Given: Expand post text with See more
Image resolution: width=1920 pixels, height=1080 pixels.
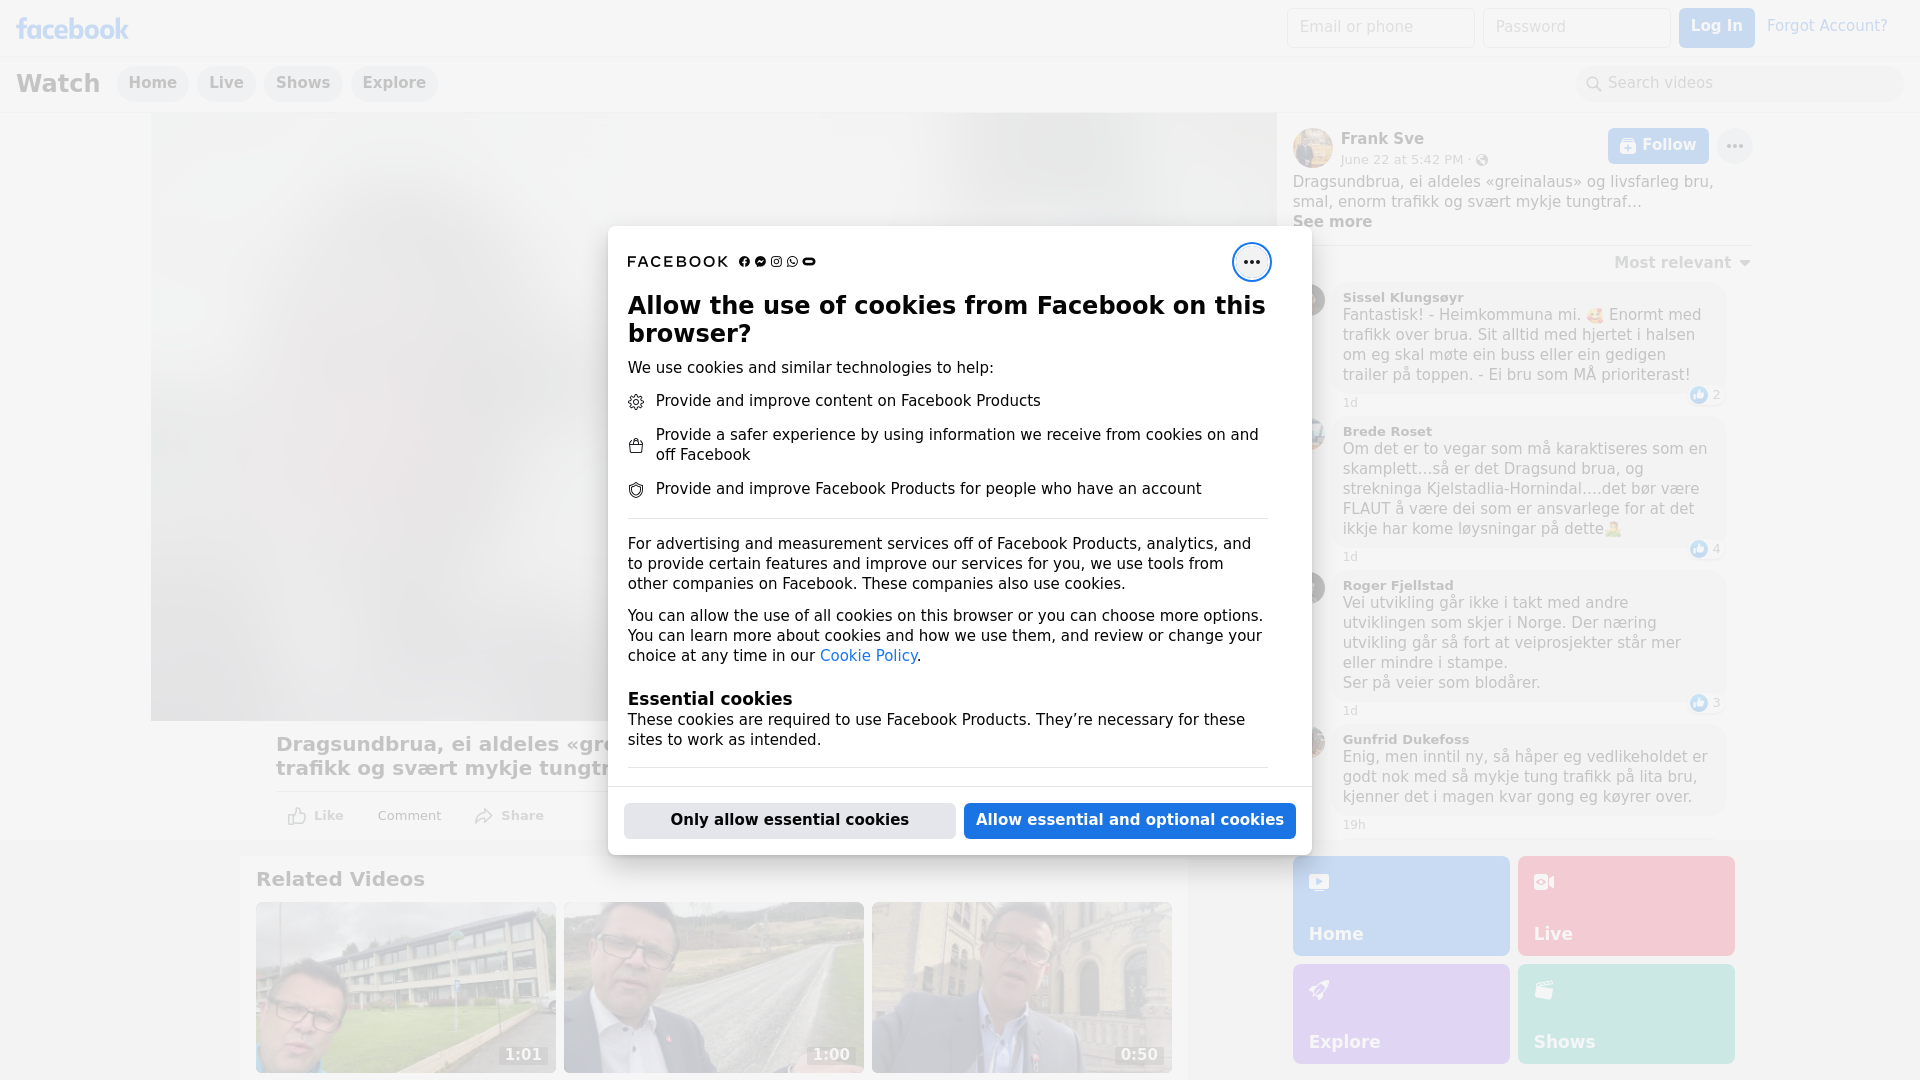Looking at the screenshot, I should click(1332, 222).
